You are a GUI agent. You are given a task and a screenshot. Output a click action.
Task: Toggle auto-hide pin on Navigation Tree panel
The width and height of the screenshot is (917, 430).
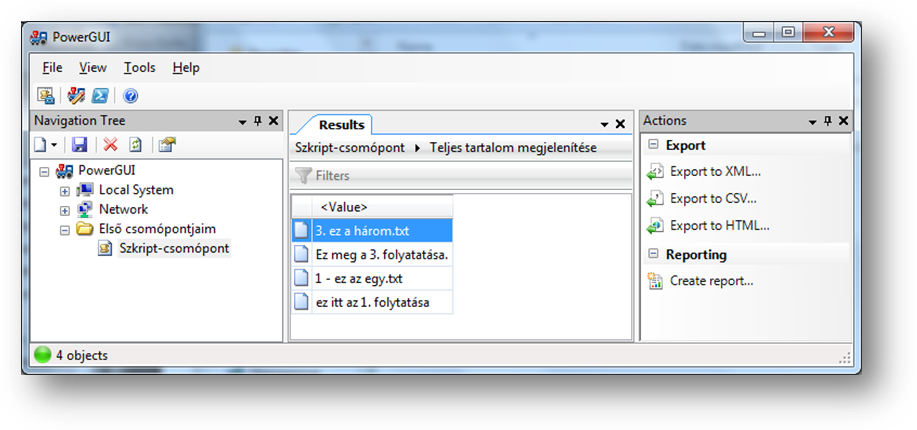pyautogui.click(x=257, y=121)
